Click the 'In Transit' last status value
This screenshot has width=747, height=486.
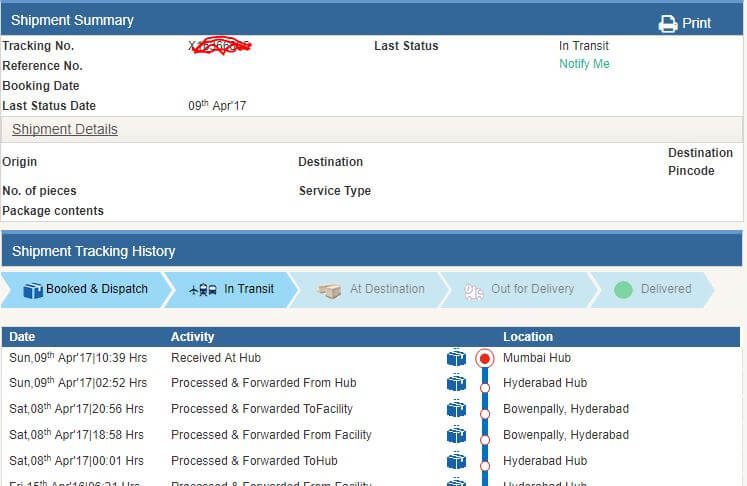584,46
